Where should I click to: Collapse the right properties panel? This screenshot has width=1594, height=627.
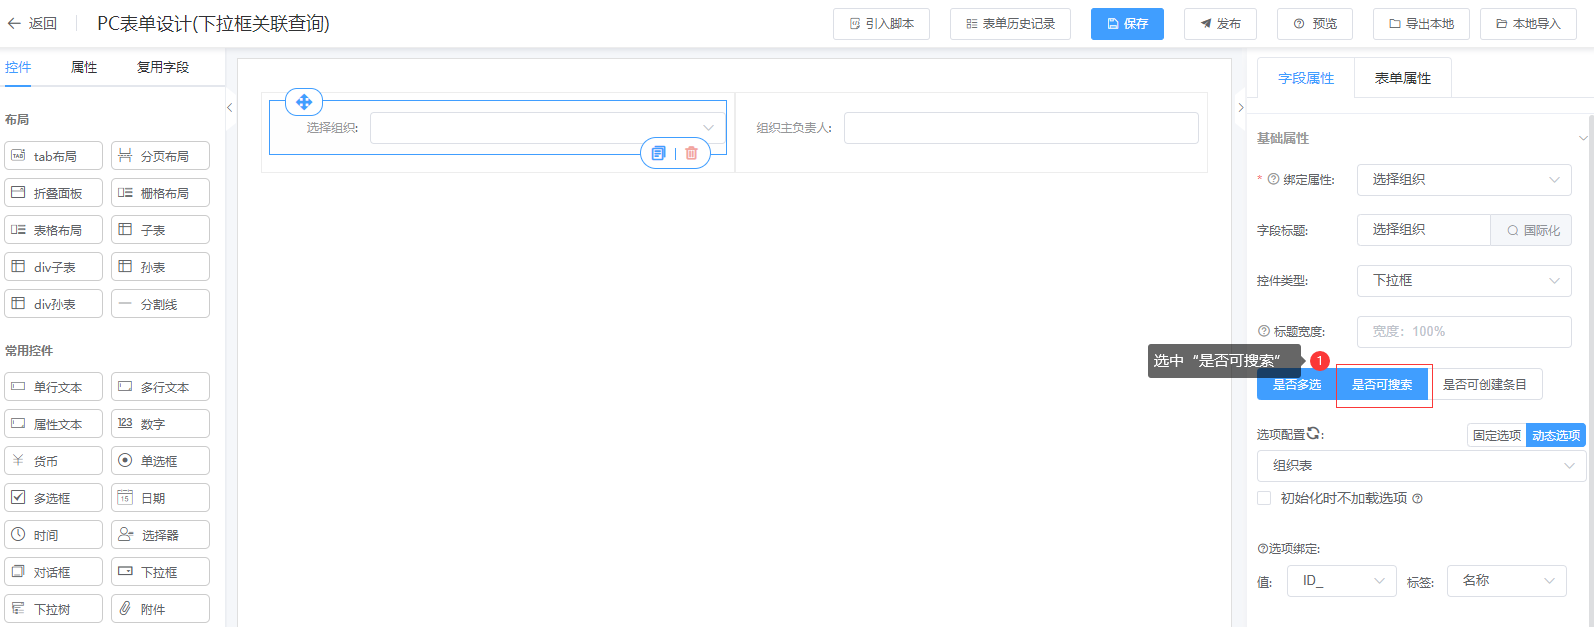[x=1241, y=107]
